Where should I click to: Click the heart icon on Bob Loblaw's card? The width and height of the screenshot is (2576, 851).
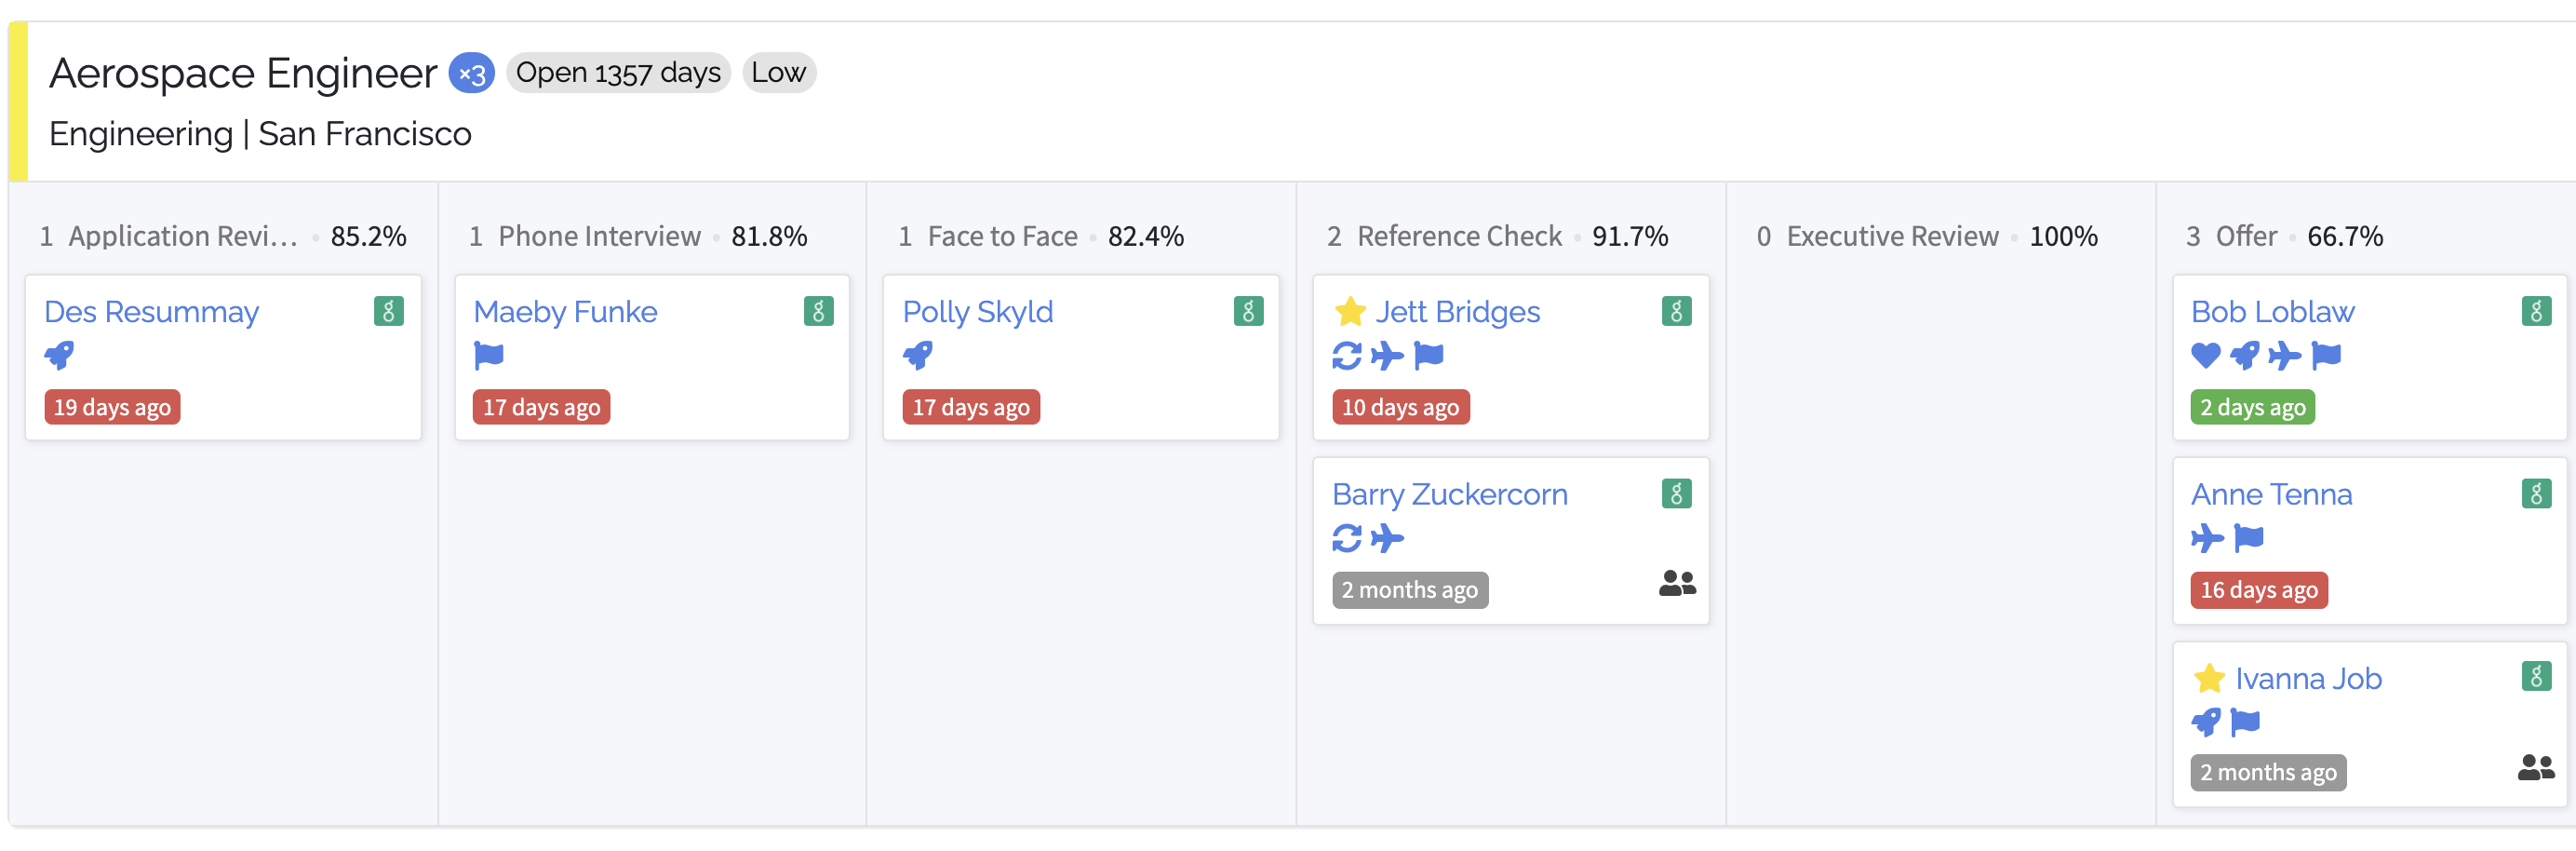2205,355
